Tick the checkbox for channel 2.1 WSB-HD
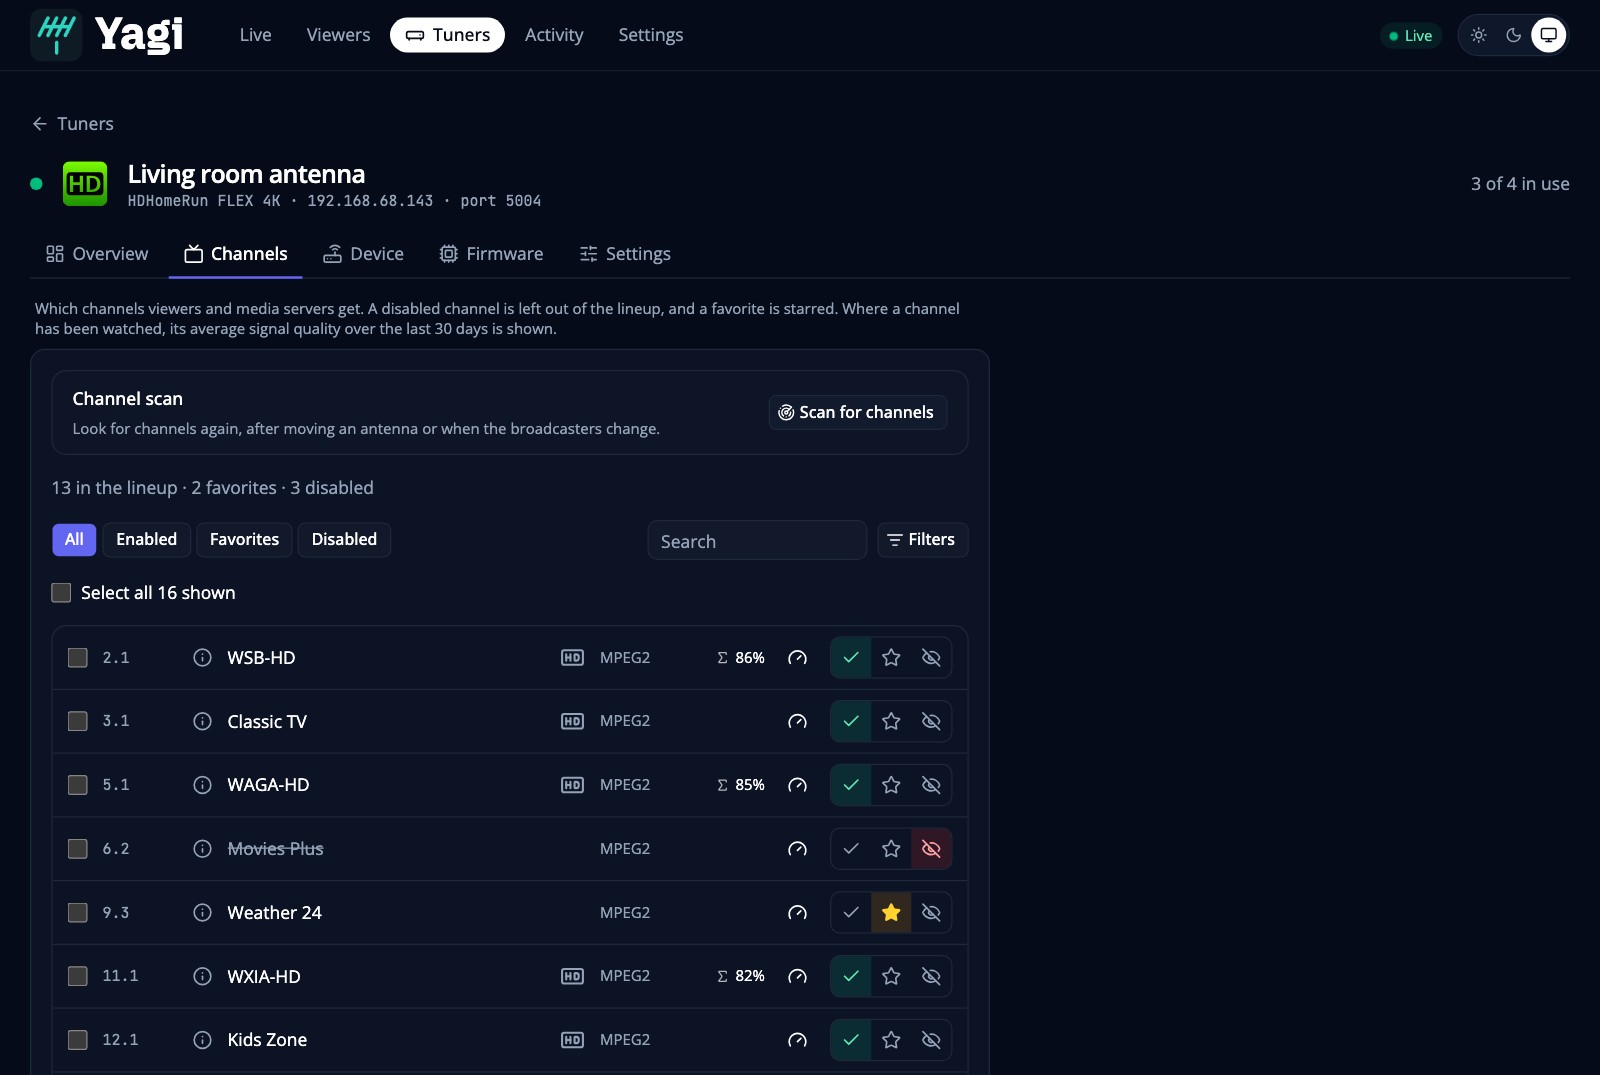This screenshot has width=1600, height=1075. point(77,658)
